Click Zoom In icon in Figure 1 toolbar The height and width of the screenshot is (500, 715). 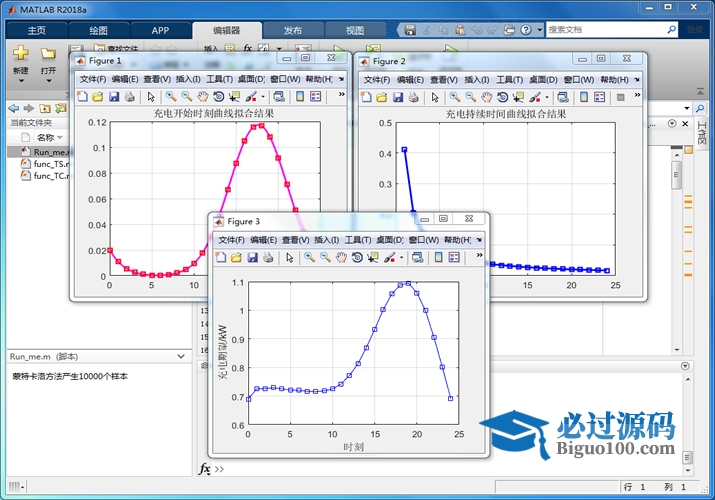pyautogui.click(x=171, y=97)
